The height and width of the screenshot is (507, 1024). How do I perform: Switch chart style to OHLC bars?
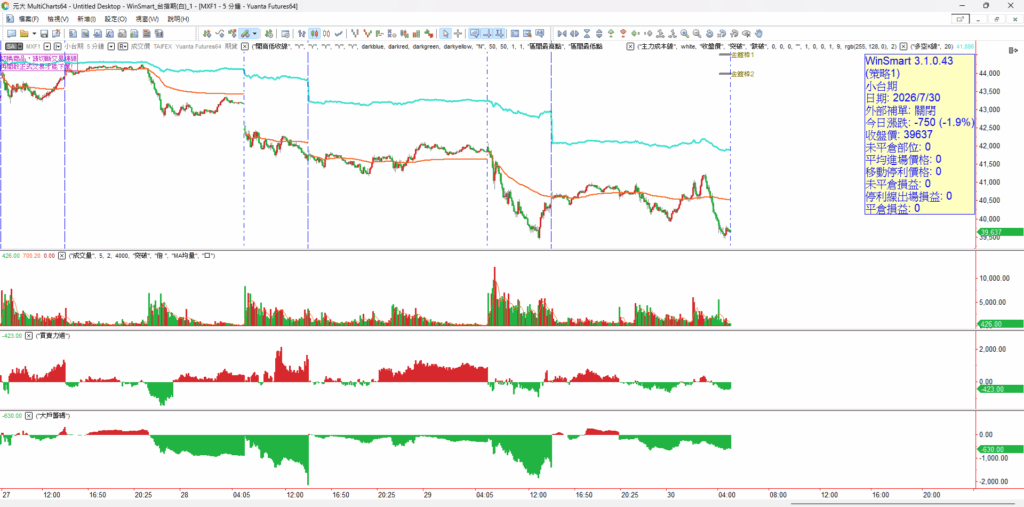(x=302, y=33)
